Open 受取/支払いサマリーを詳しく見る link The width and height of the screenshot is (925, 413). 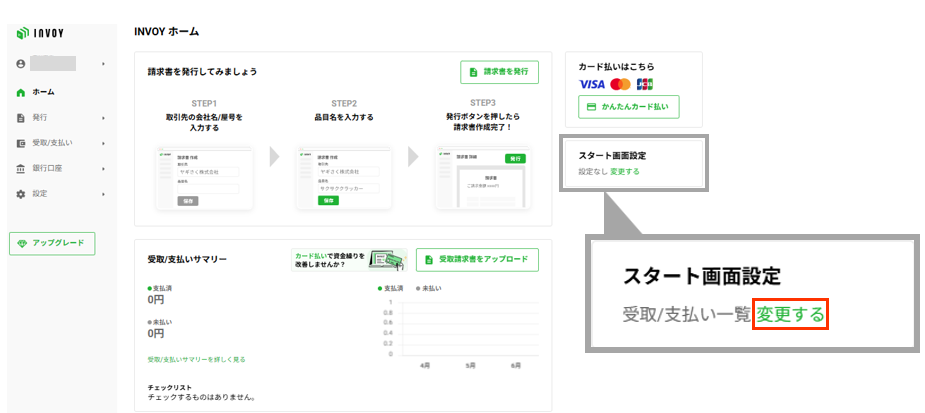[x=196, y=359]
